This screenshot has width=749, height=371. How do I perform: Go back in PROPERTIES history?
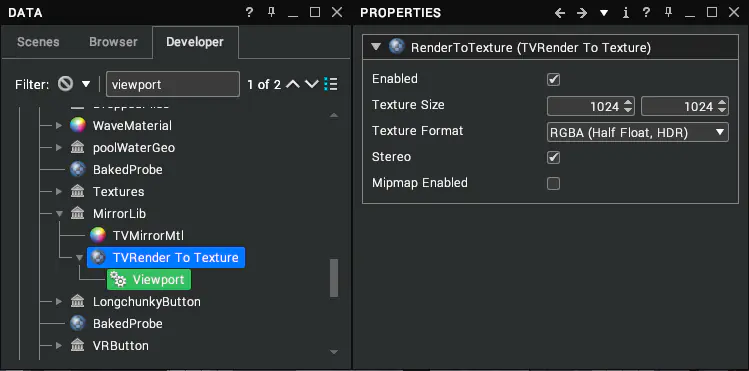pyautogui.click(x=560, y=13)
